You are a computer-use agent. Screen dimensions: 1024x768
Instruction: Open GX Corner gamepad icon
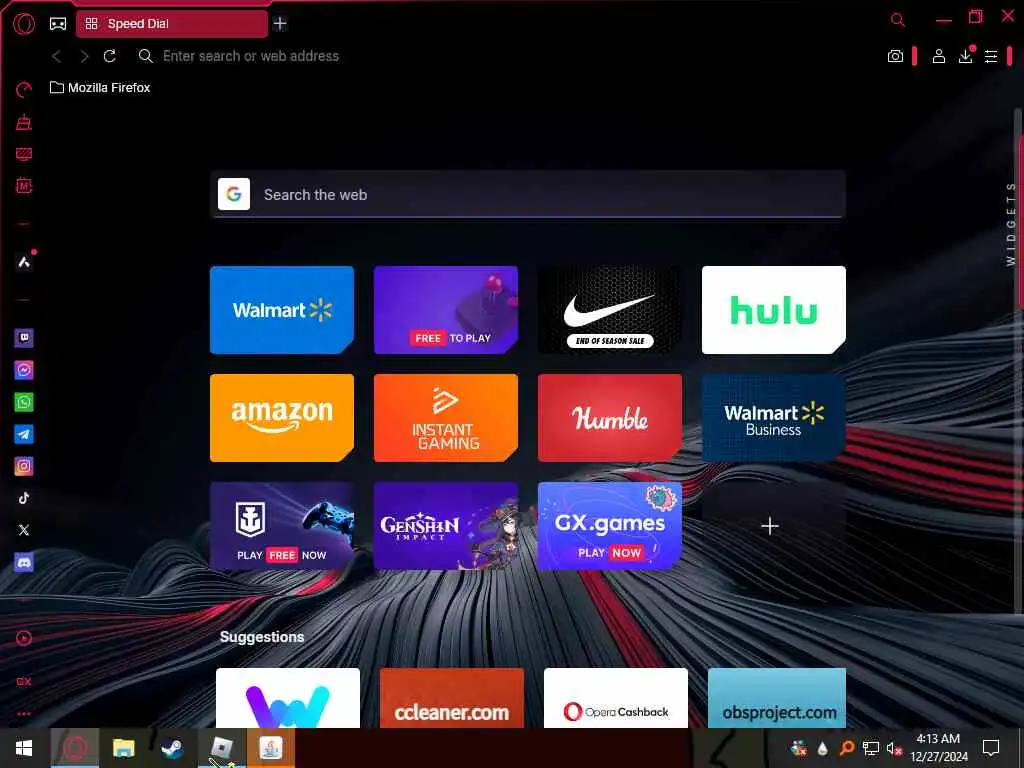[x=58, y=24]
